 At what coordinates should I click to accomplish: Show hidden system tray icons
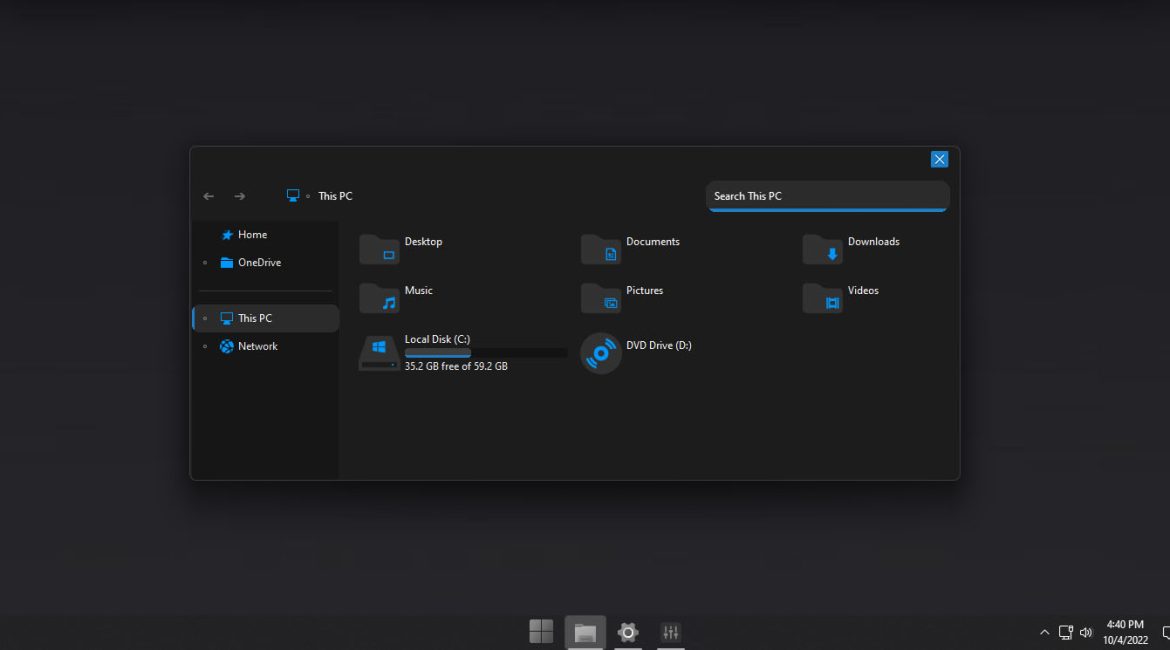tap(1044, 632)
